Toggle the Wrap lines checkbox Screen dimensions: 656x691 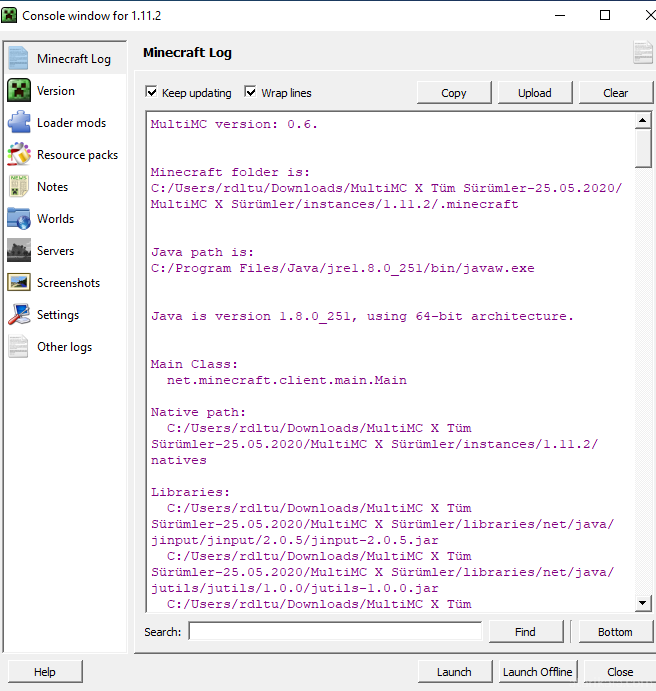[x=250, y=92]
